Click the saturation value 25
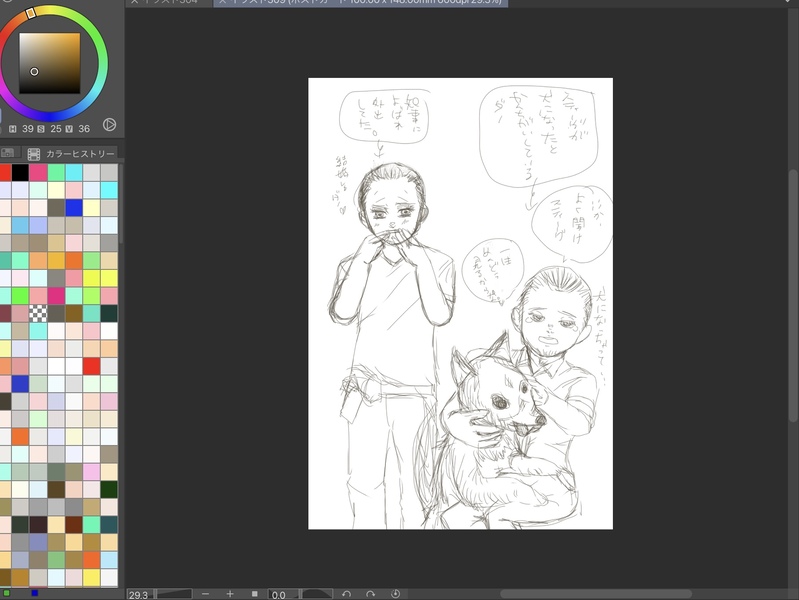The image size is (799, 600). click(56, 129)
